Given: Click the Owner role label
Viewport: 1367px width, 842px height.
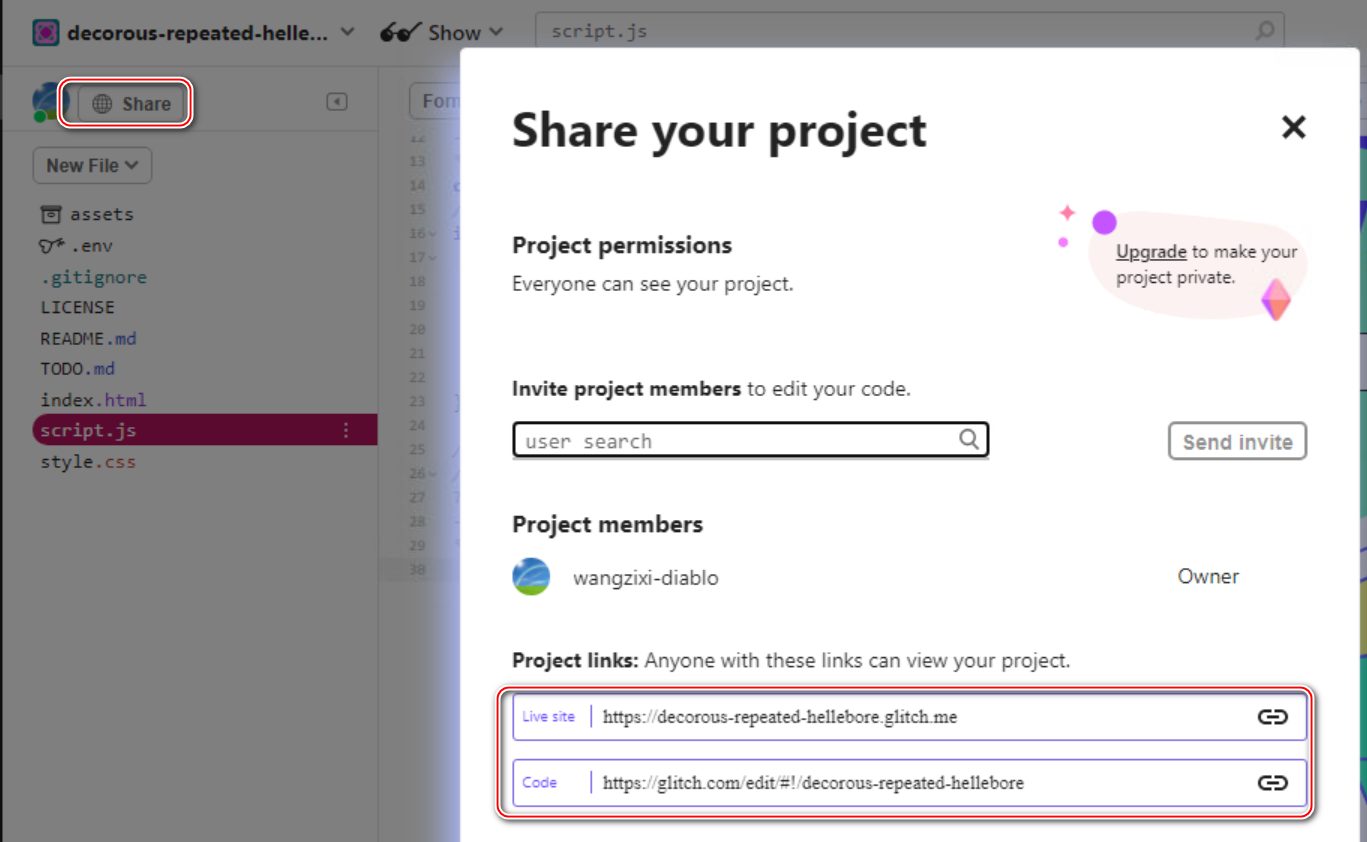Looking at the screenshot, I should [1208, 576].
